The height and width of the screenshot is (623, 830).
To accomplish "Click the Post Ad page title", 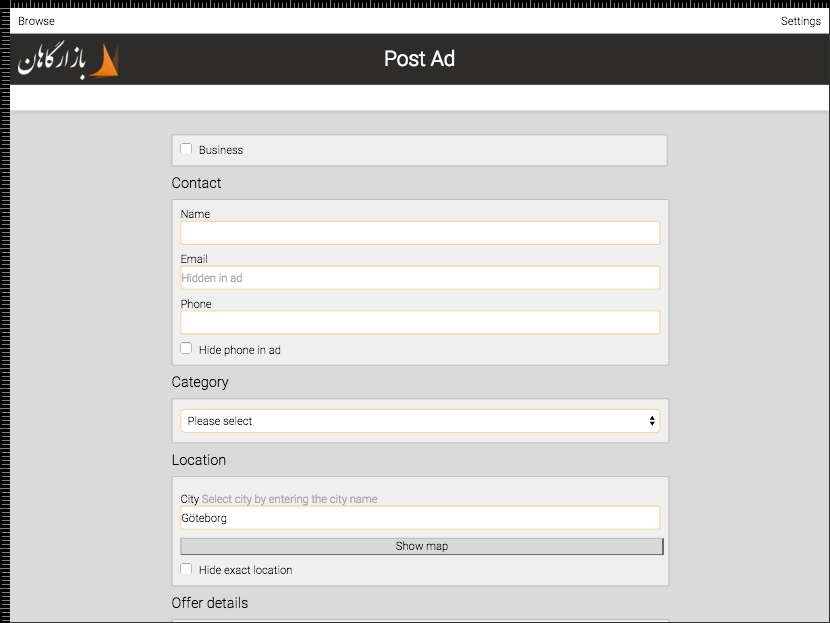I will pos(419,59).
